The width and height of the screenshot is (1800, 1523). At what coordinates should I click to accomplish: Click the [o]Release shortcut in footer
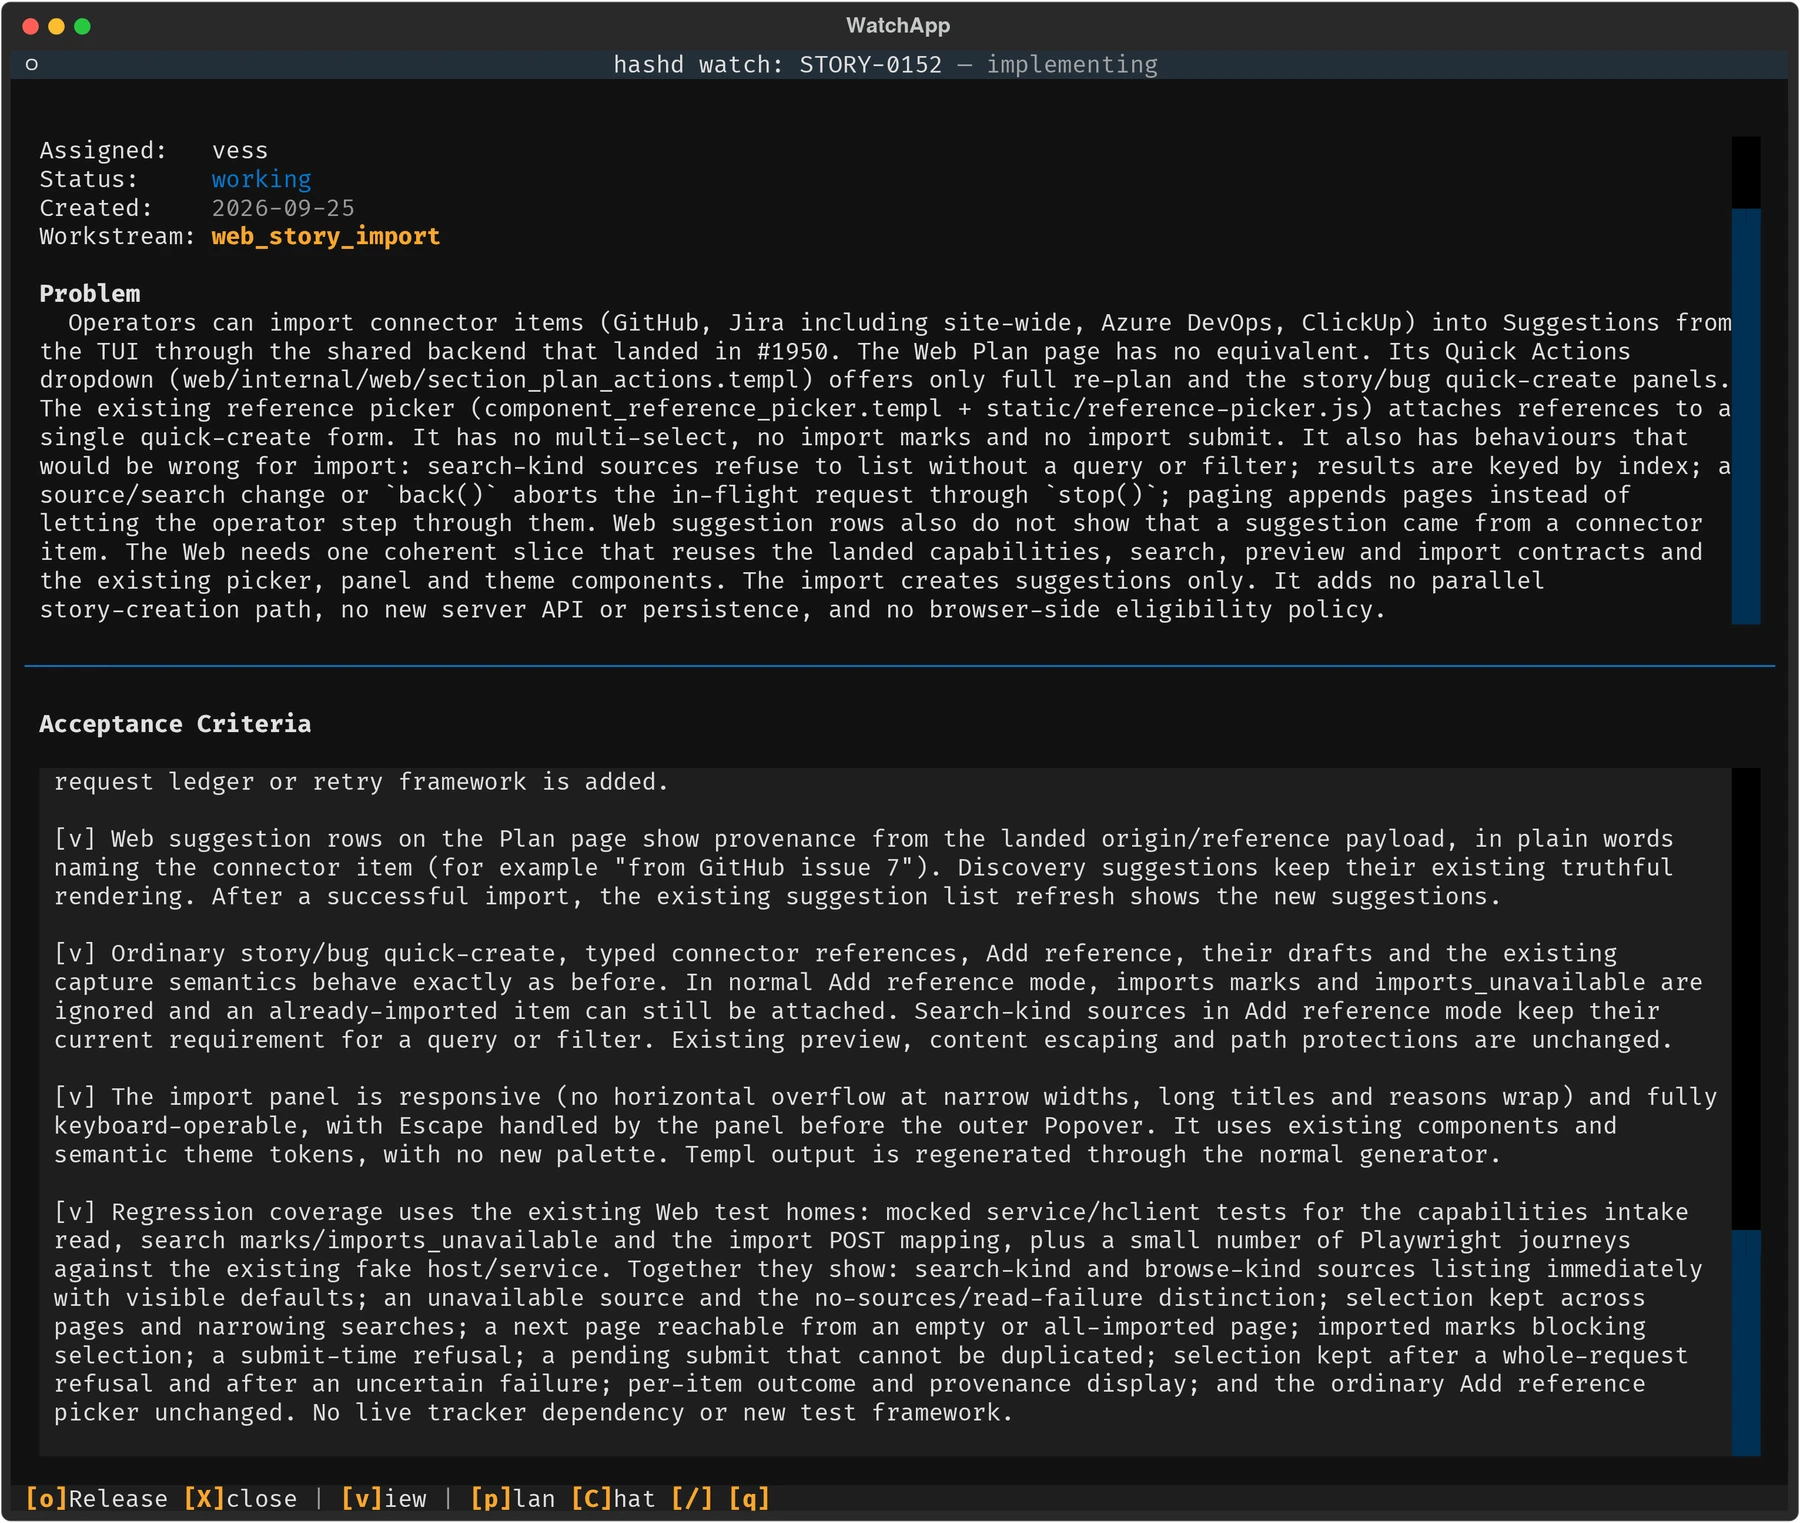(x=96, y=1498)
